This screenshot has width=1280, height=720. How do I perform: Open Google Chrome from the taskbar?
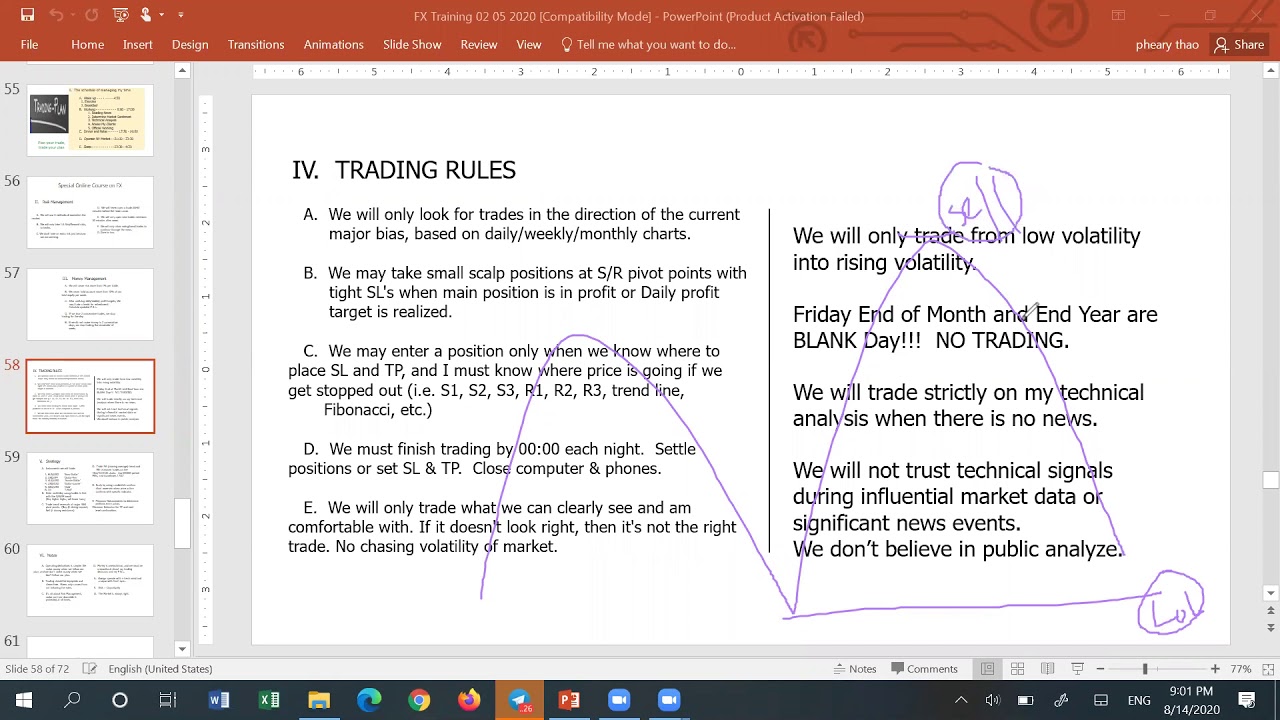click(419, 700)
